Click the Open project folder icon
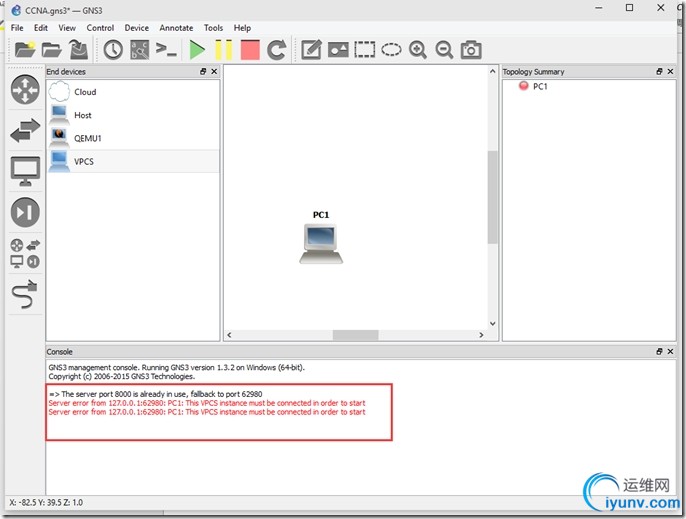 [x=52, y=49]
